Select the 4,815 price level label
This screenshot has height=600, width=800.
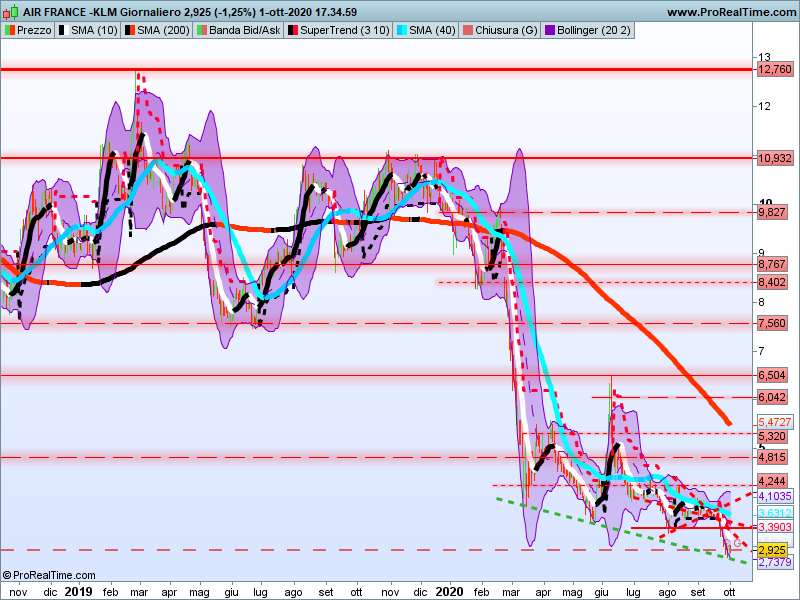[771, 457]
